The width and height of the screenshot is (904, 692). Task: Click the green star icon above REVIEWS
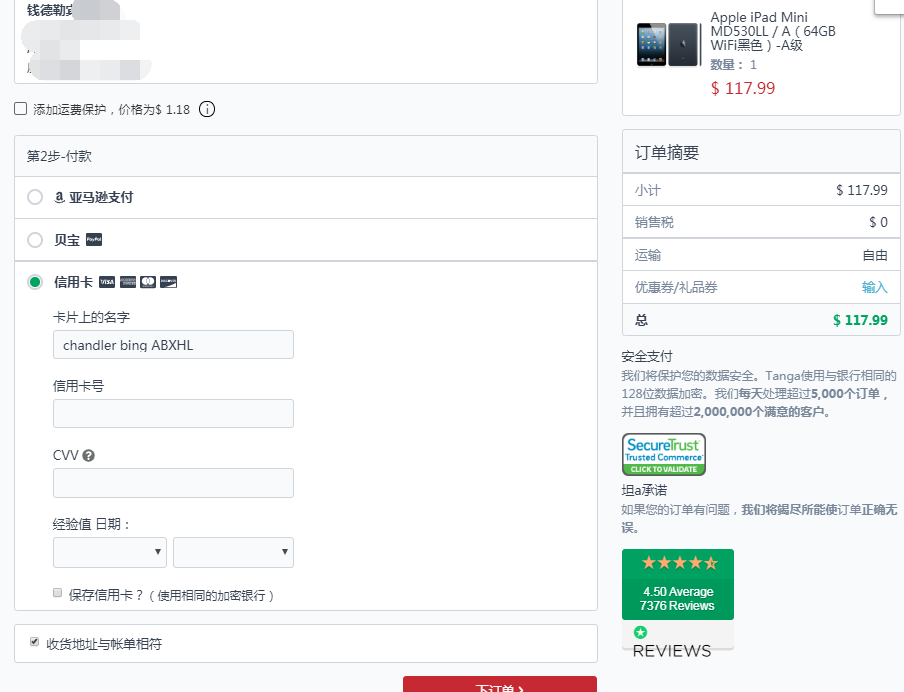tap(641, 632)
